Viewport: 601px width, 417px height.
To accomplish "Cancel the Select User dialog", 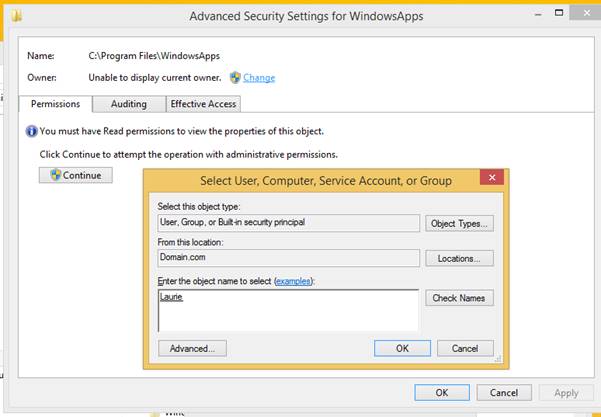I will (465, 348).
